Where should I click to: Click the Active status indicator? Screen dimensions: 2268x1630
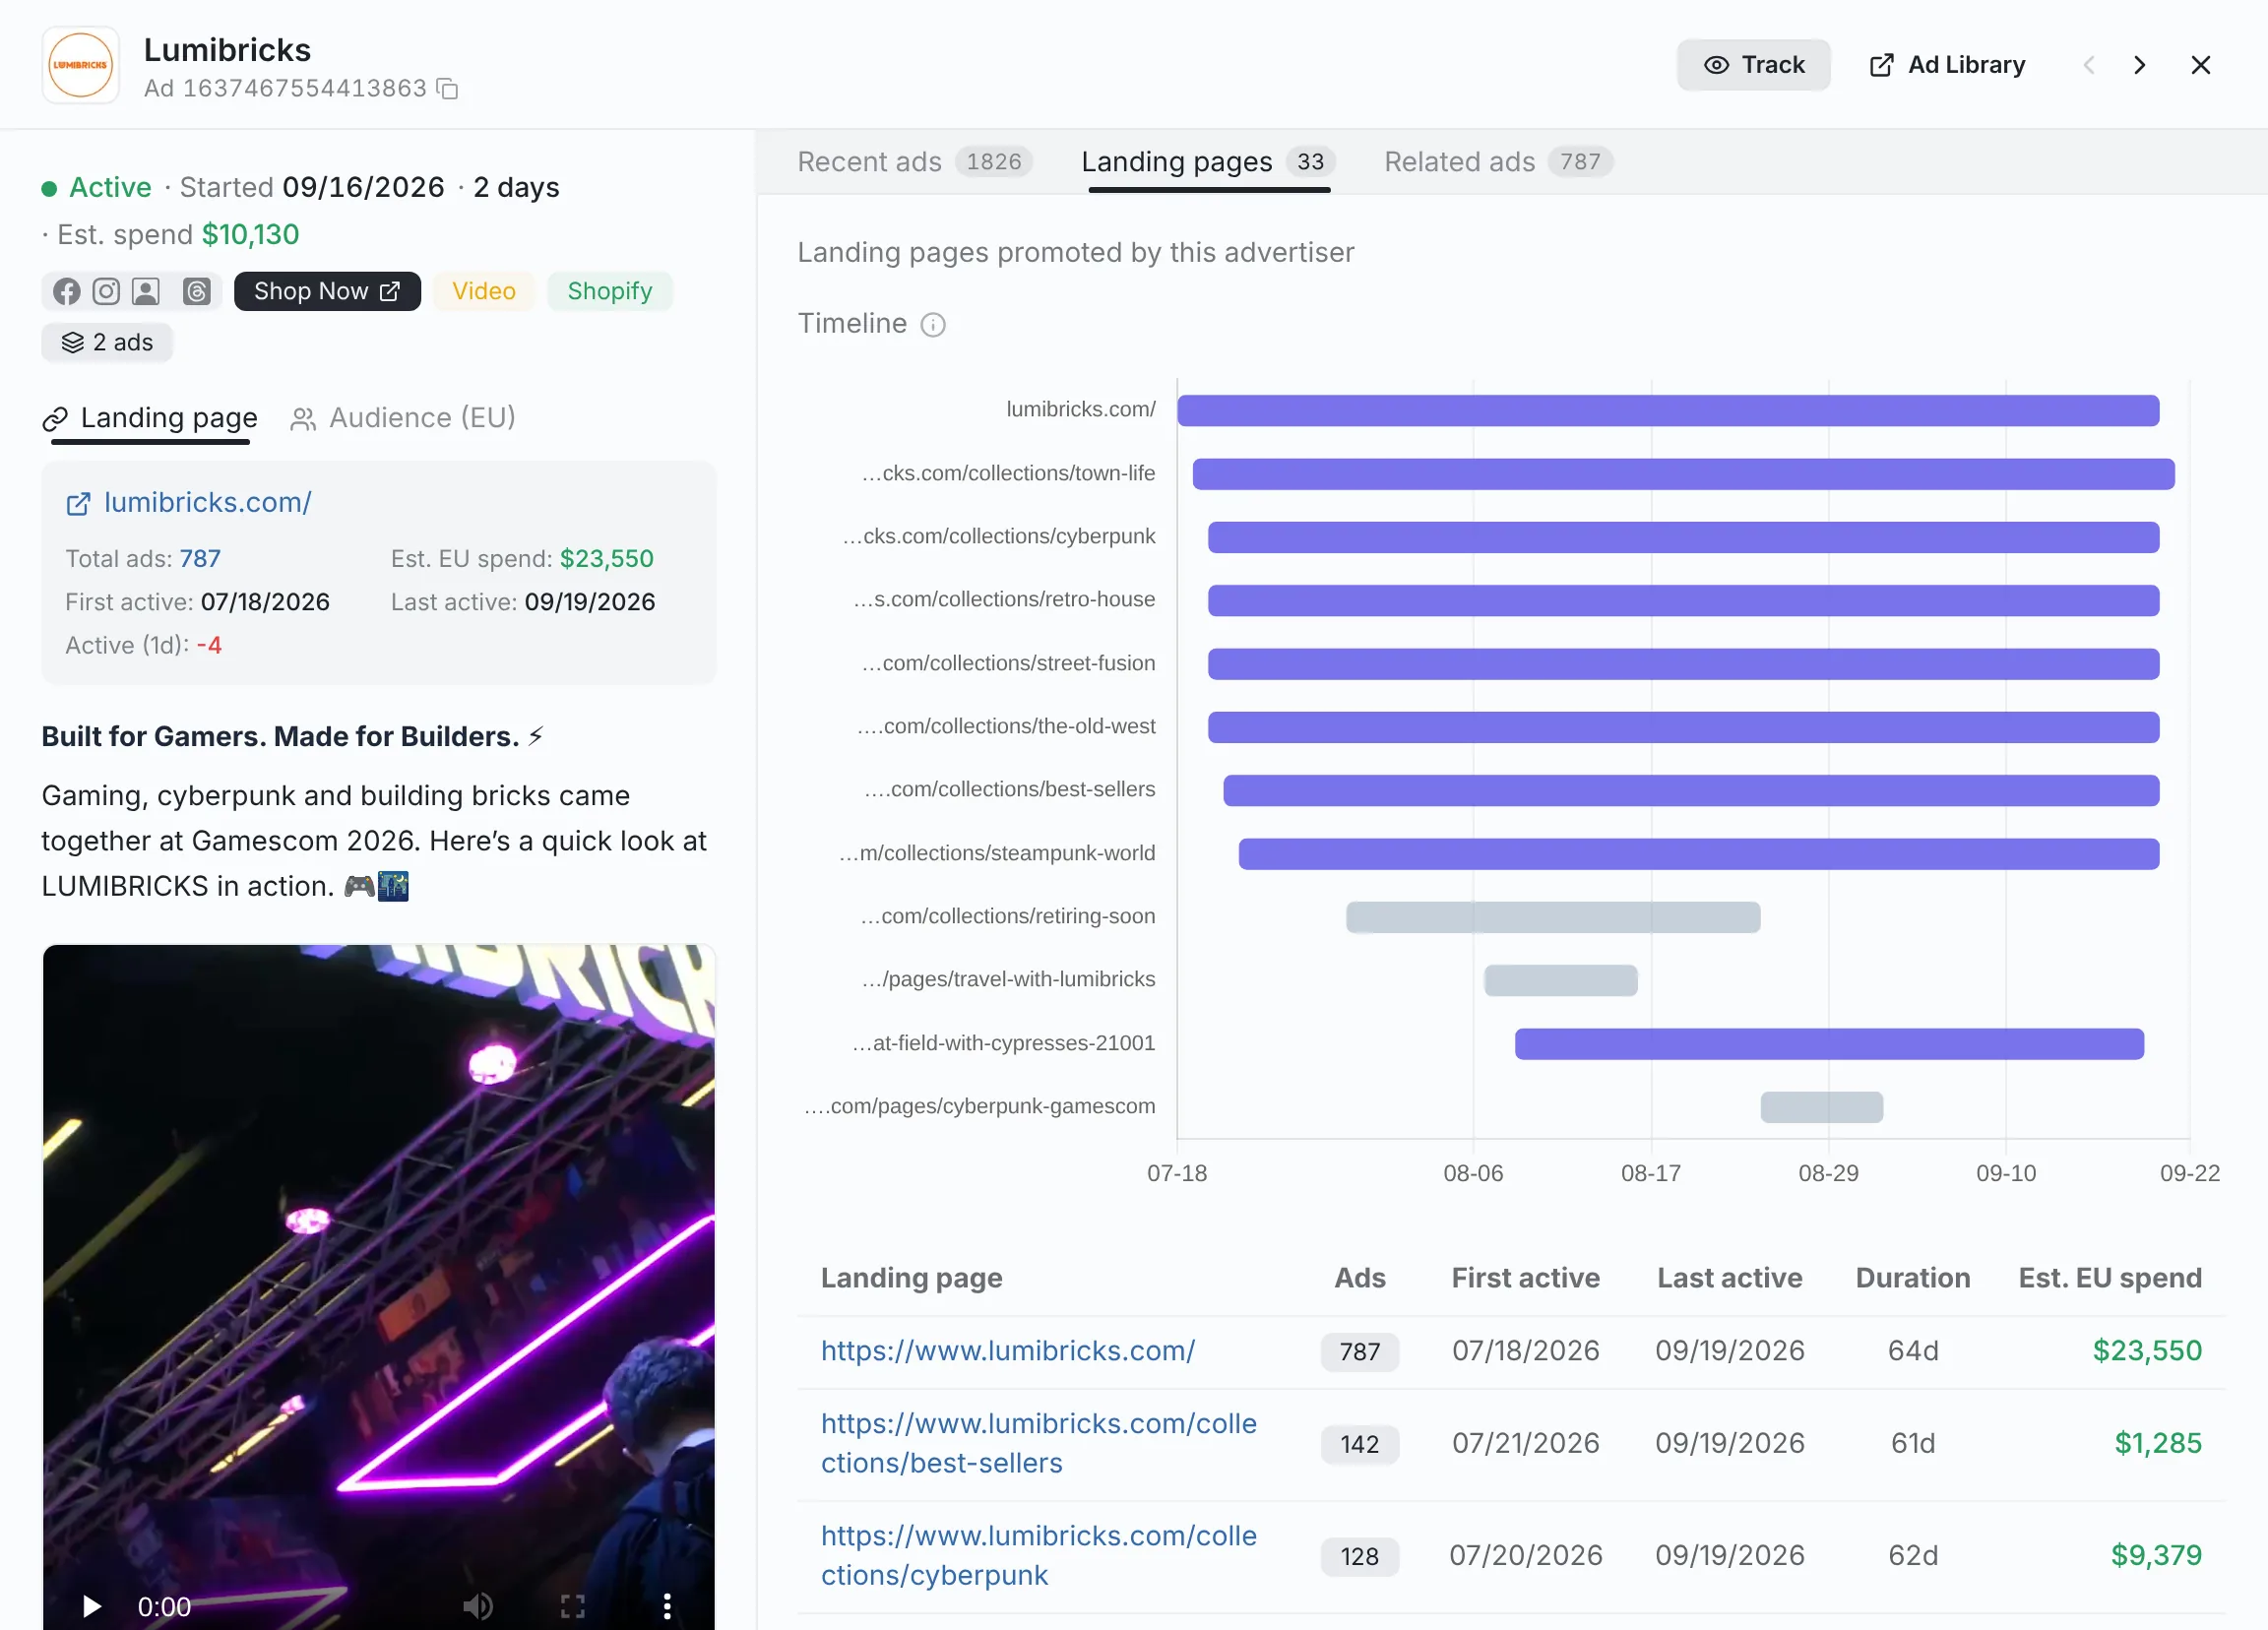[97, 188]
